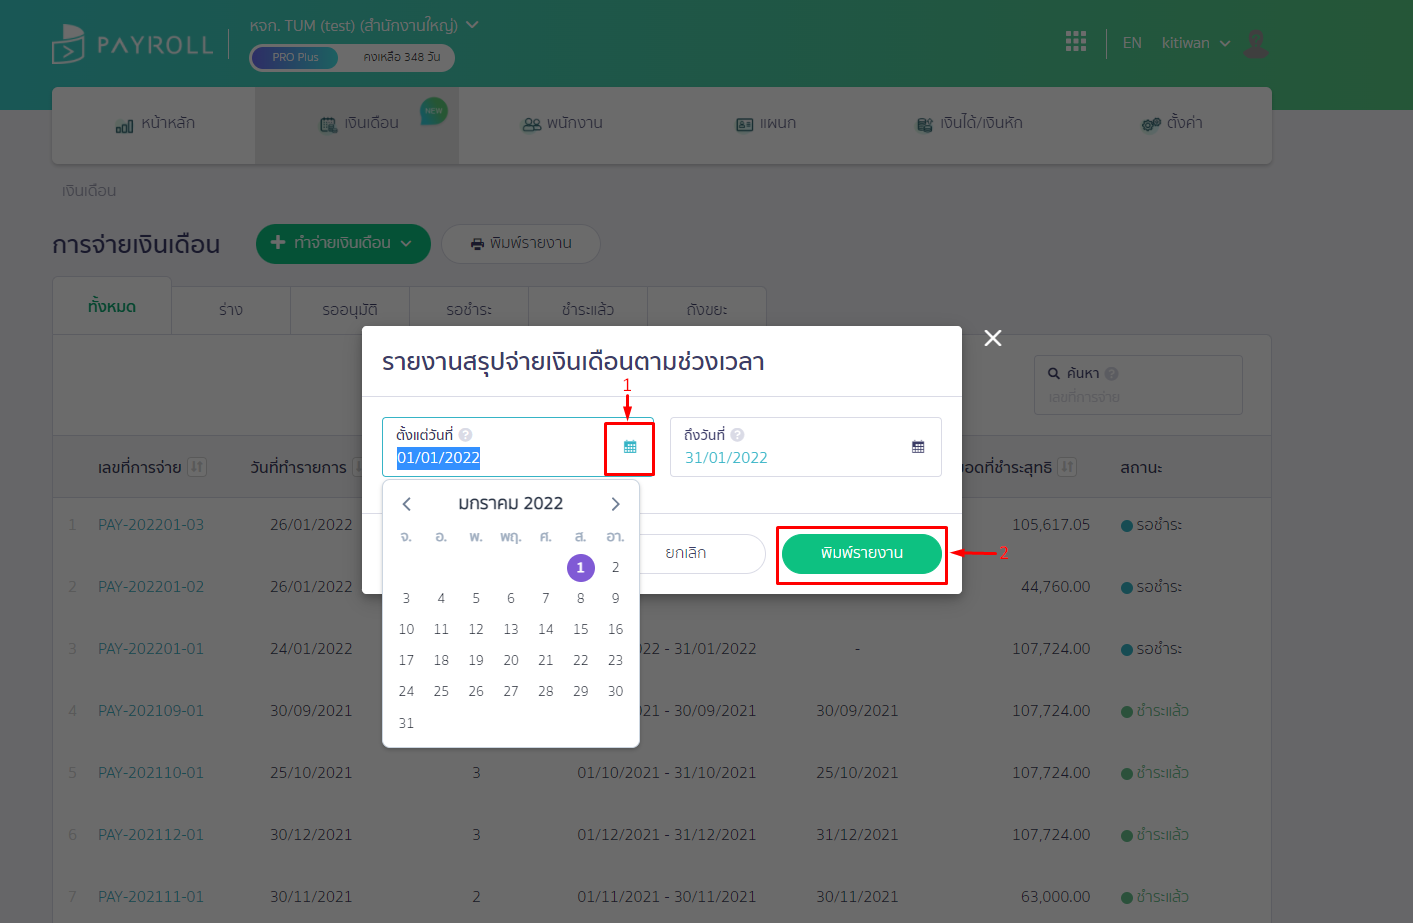Click the calendar icon beside ตั้งแต่วันที่ field
This screenshot has width=1413, height=923.
(x=629, y=447)
